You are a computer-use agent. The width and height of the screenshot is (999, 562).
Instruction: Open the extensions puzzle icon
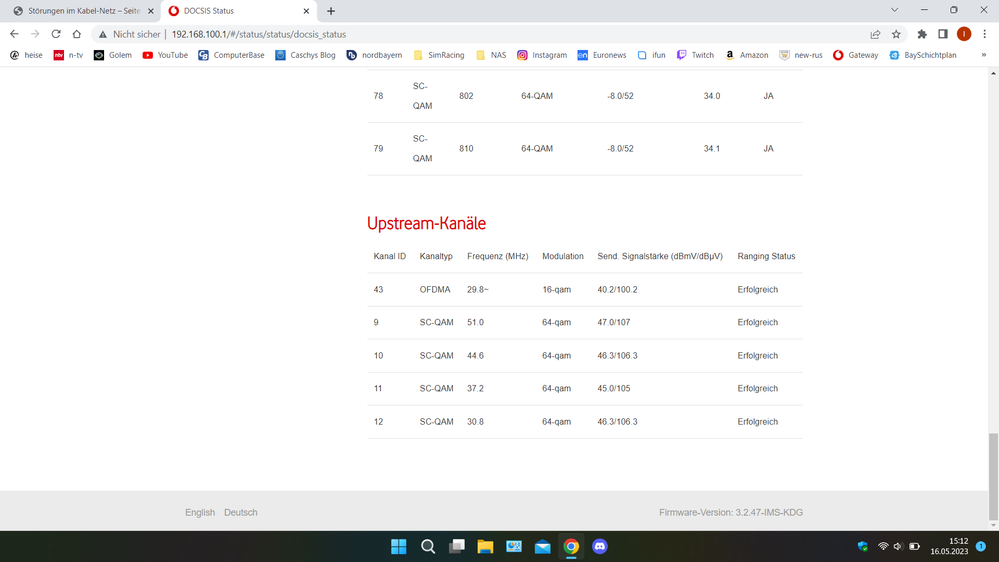tap(922, 34)
